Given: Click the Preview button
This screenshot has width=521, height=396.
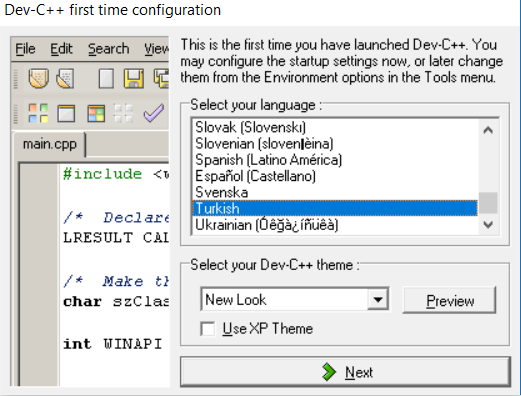Looking at the screenshot, I should coord(450,300).
